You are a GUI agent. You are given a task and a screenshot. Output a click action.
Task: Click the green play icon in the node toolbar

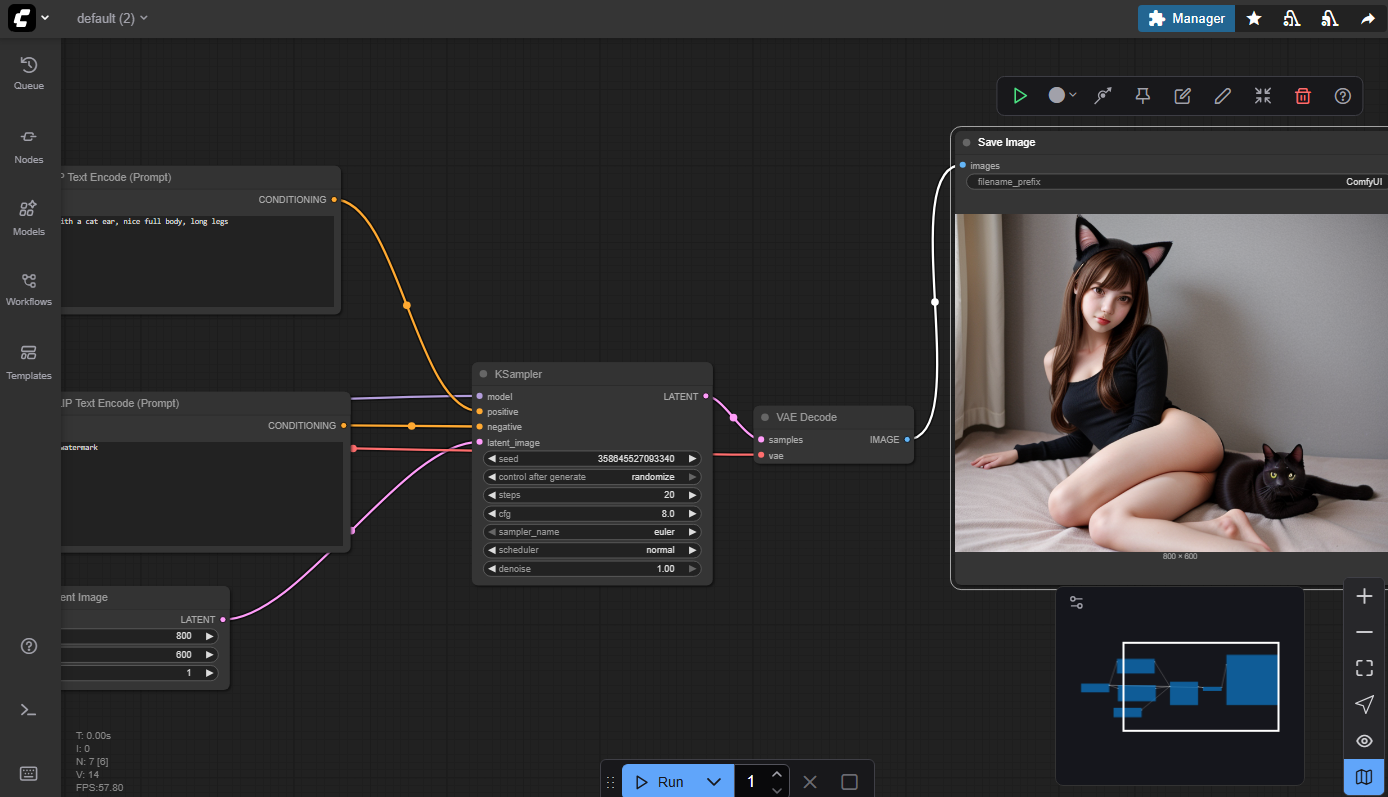pos(1019,96)
